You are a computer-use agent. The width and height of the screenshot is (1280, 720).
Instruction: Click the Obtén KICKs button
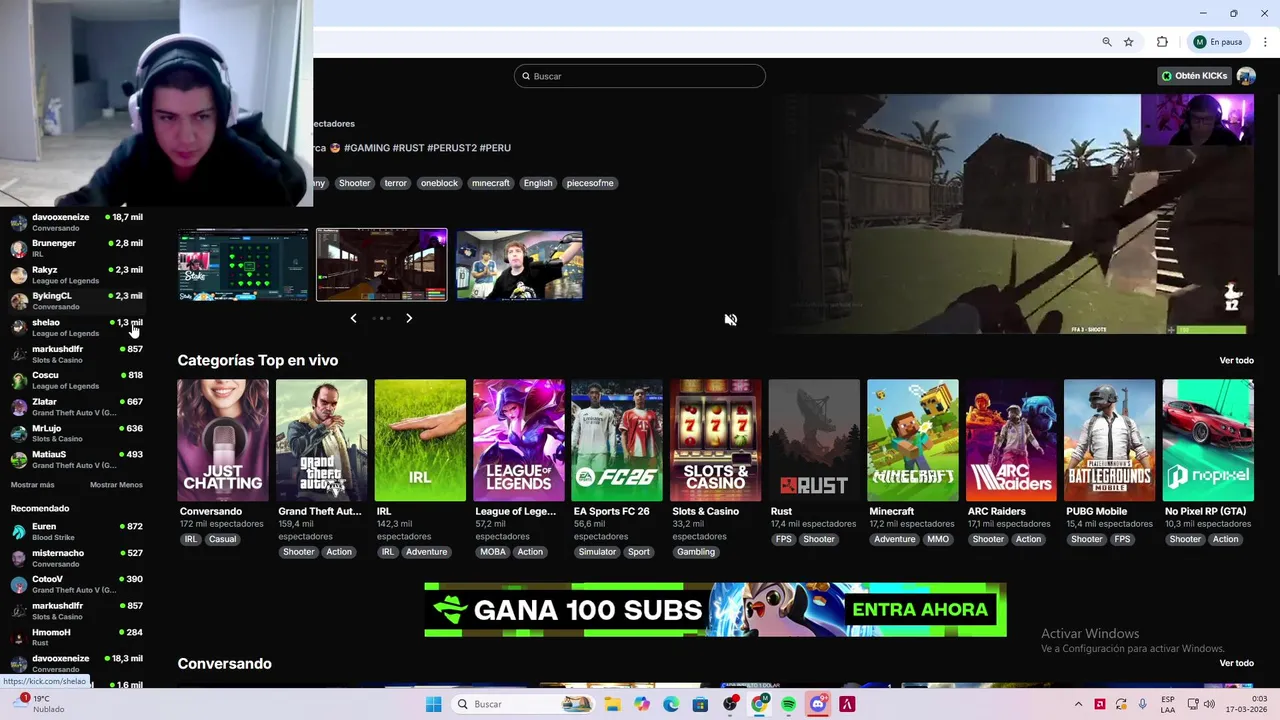1194,76
